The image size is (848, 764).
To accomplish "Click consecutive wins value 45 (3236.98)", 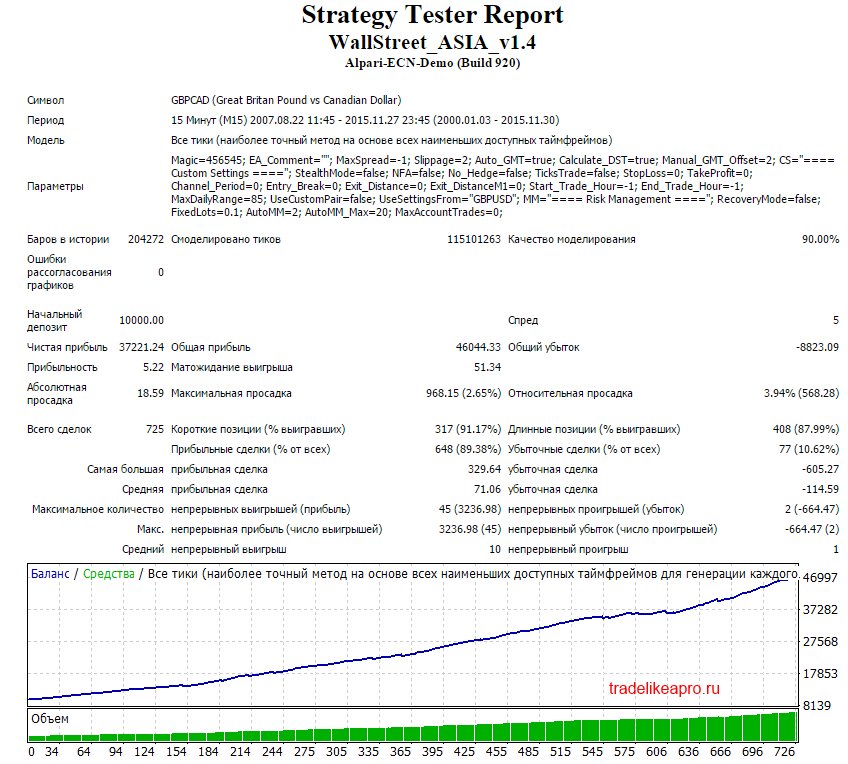I will point(470,509).
